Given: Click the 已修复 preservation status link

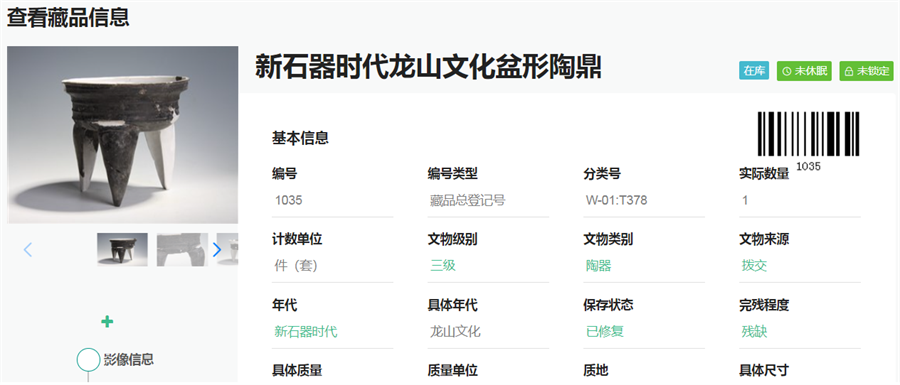Looking at the screenshot, I should coord(605,332).
